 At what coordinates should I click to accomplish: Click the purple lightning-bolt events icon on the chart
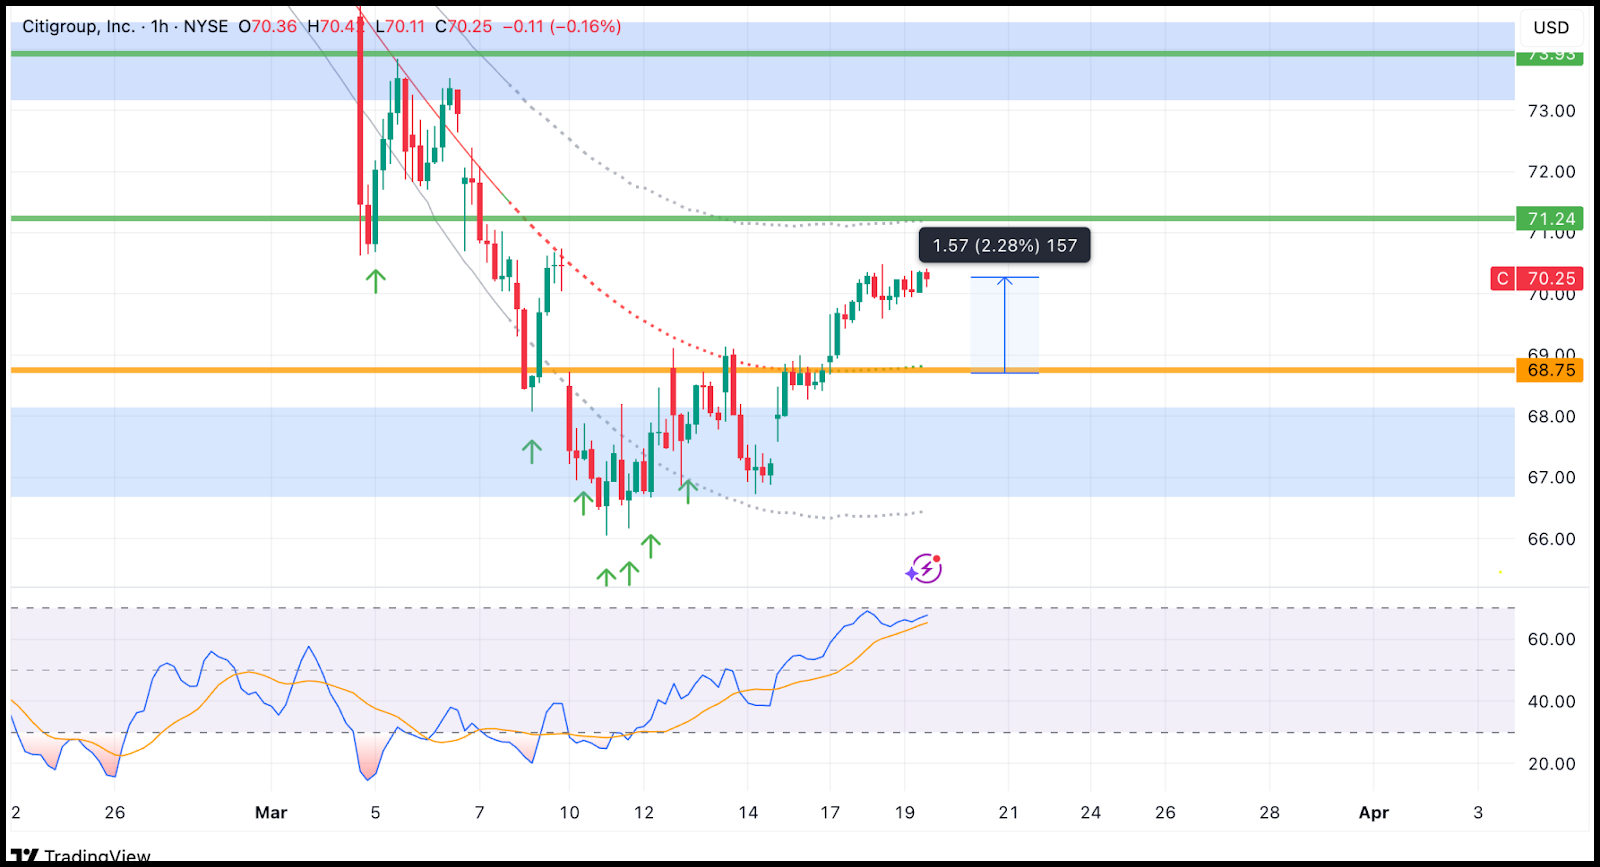pyautogui.click(x=925, y=569)
